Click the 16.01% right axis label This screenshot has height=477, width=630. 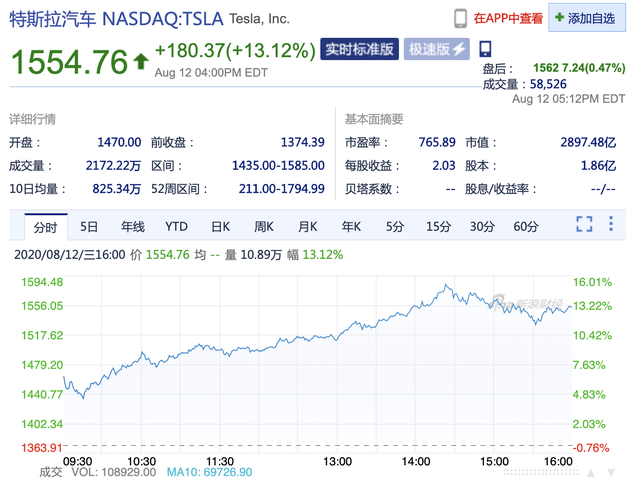click(592, 282)
